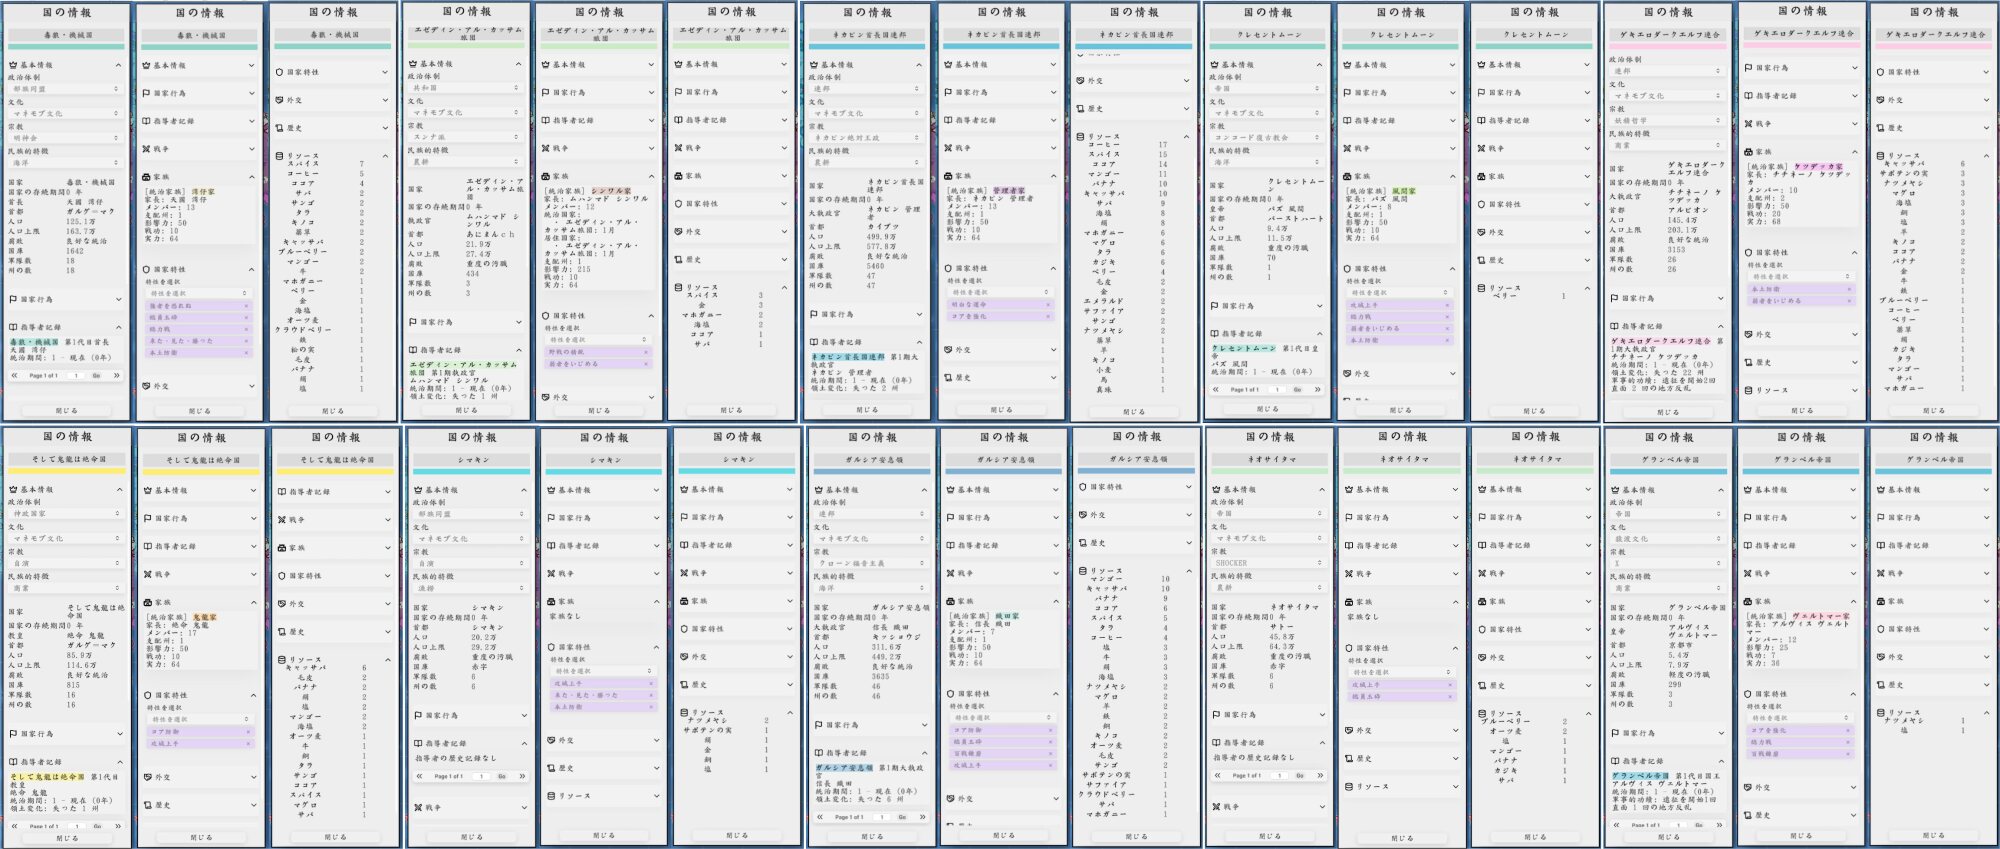Jump to last leader page in 毒獣・機械国
This screenshot has width=2000, height=849.
click(117, 375)
